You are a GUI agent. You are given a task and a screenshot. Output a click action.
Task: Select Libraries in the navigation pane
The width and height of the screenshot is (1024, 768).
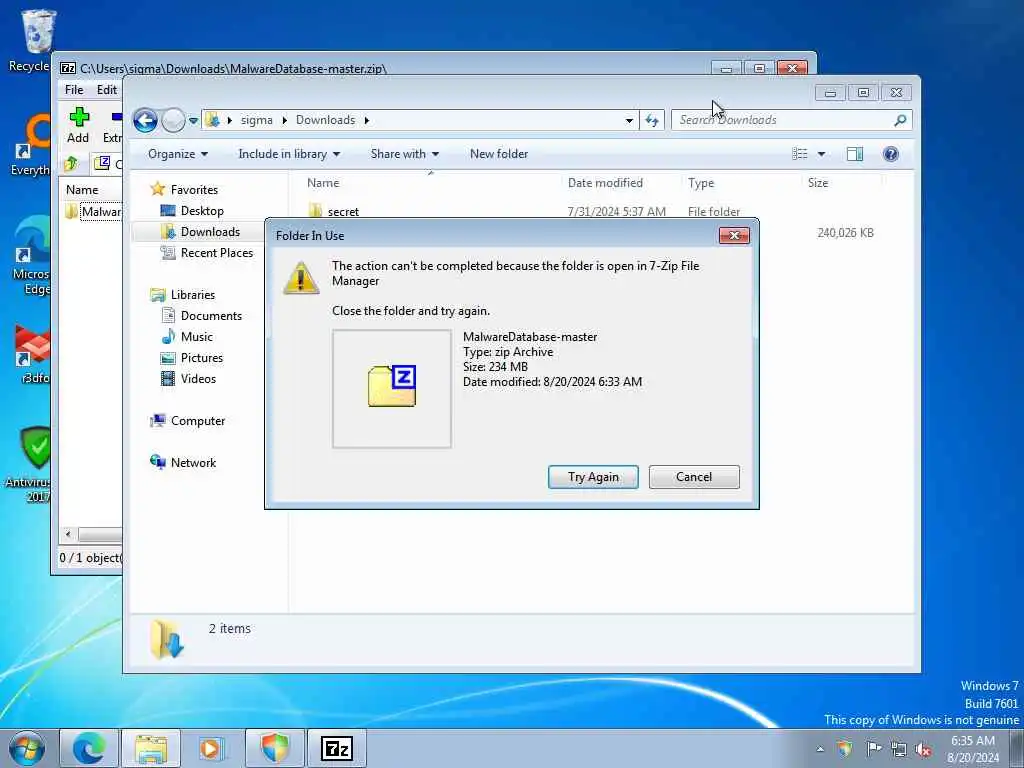click(193, 295)
